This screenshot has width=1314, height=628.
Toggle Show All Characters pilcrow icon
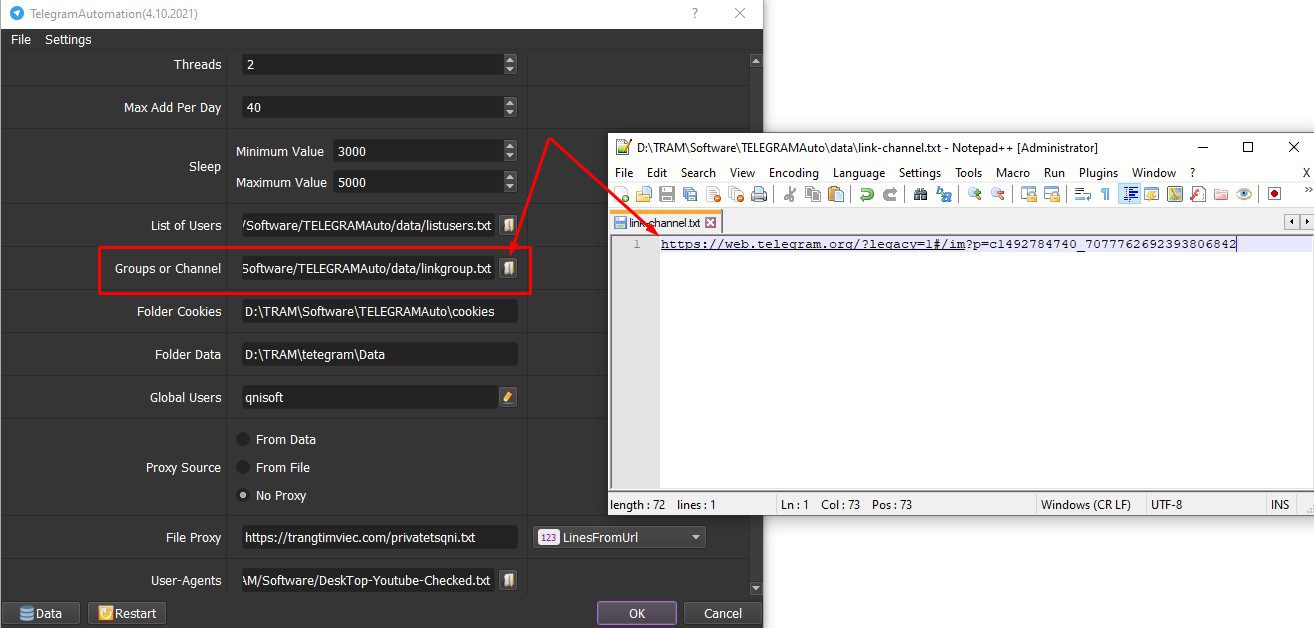coord(1105,194)
